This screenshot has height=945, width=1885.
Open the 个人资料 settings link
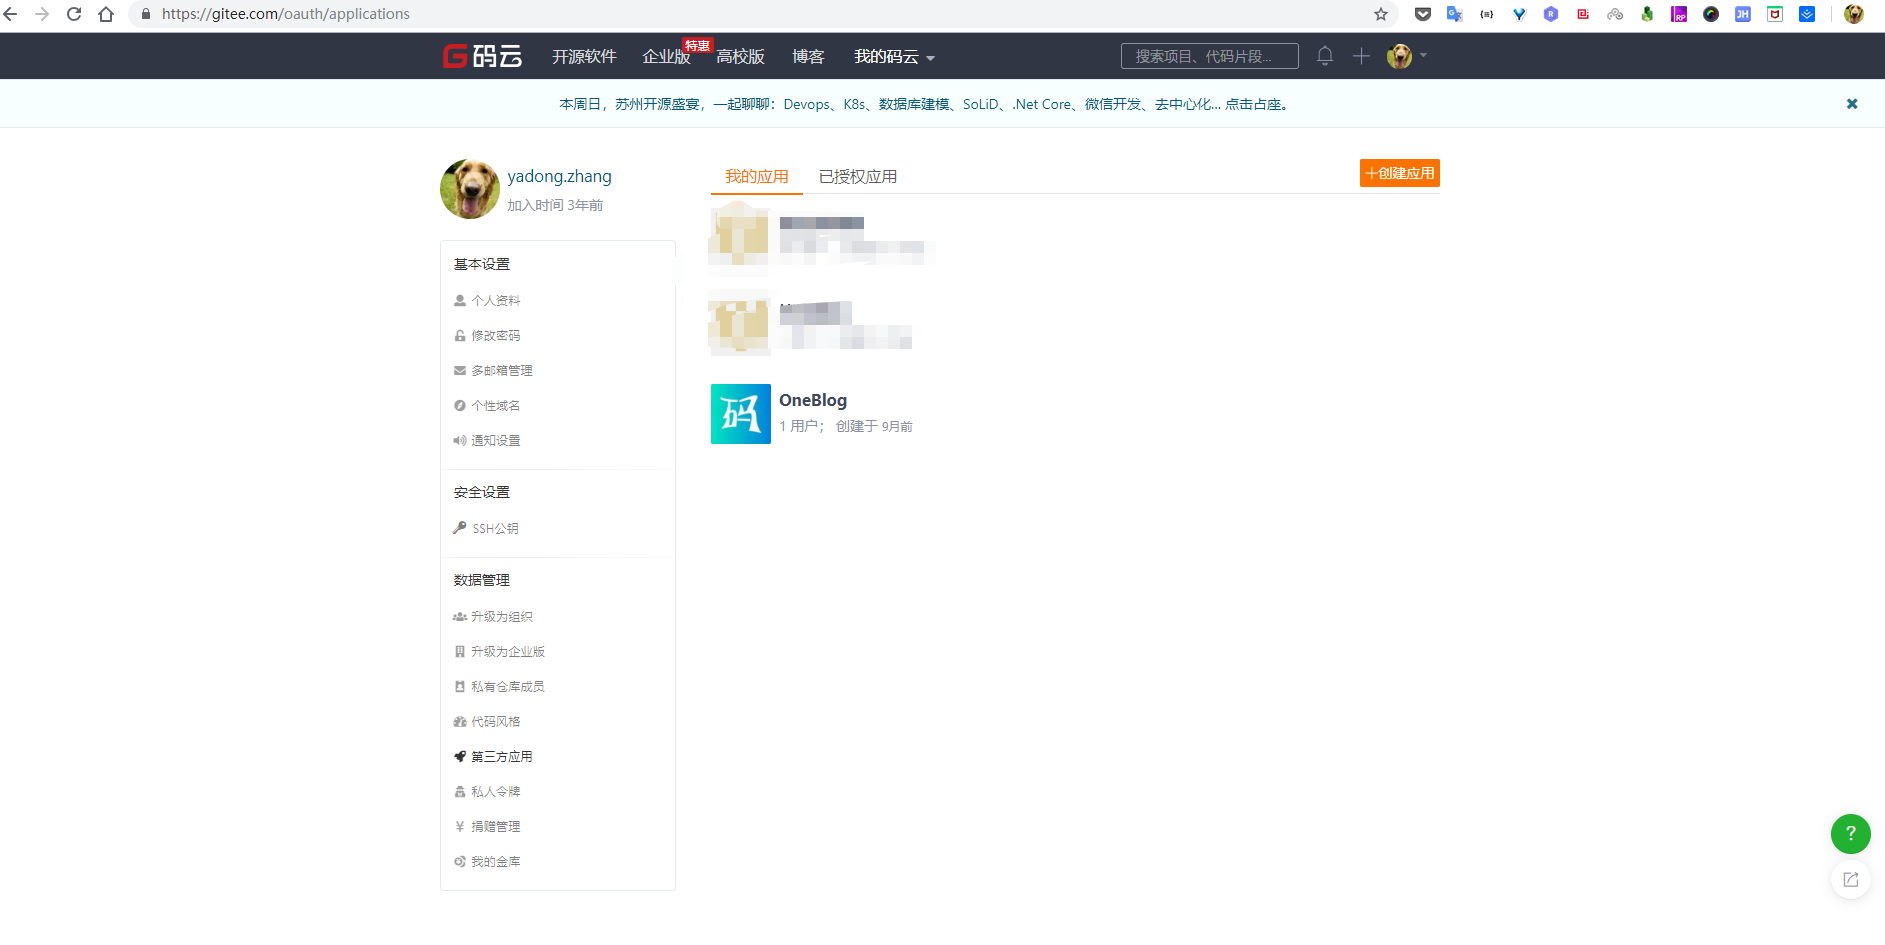tap(496, 300)
